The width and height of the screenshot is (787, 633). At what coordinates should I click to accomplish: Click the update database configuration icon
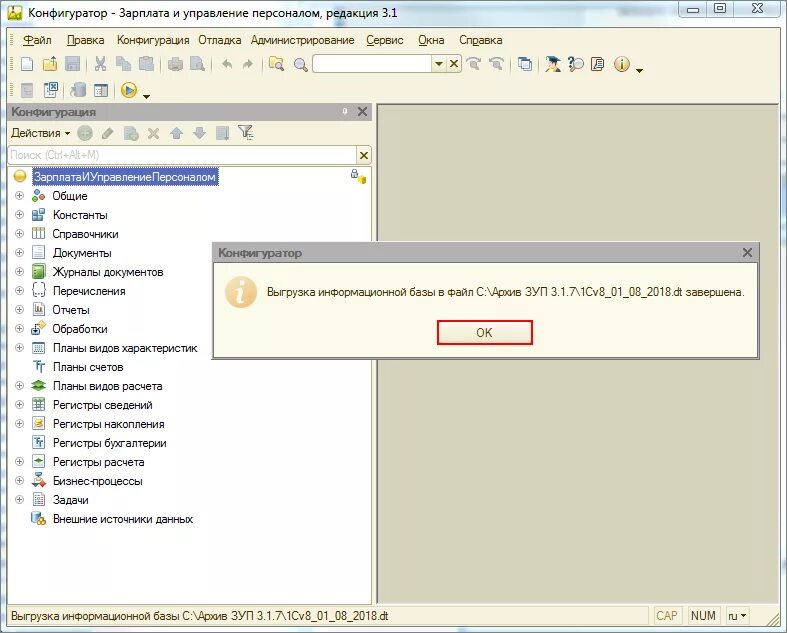click(x=78, y=90)
